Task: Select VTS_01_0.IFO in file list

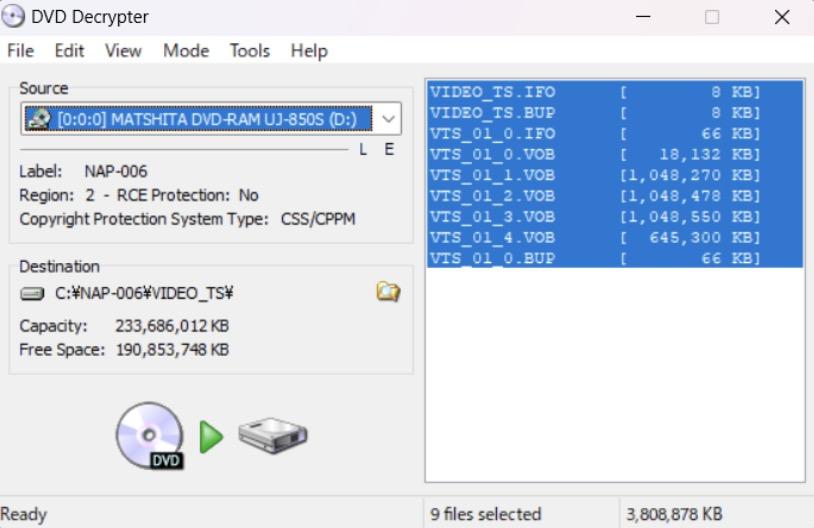Action: [615, 133]
